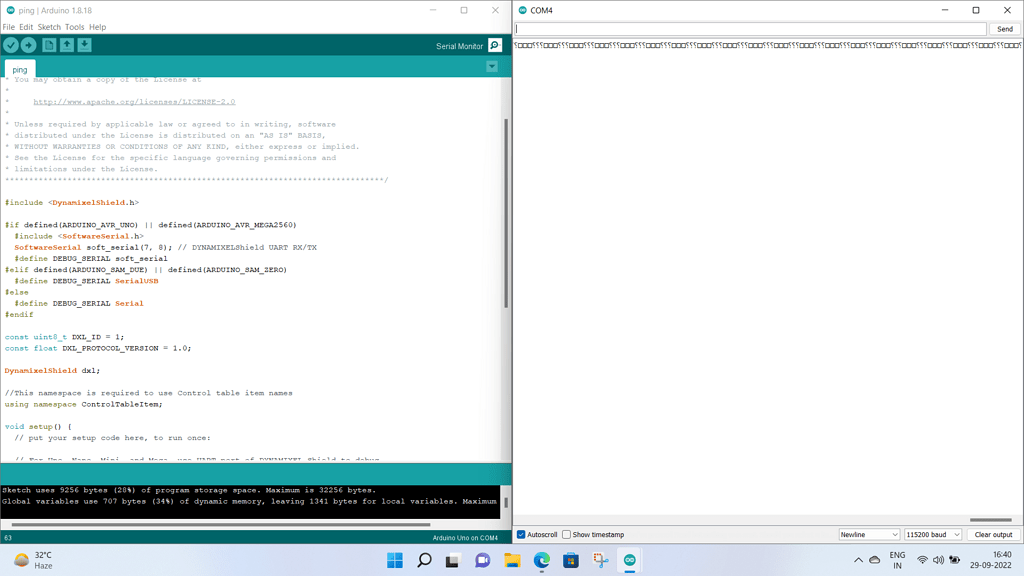The image size is (1024, 576).
Task: Click the Clear output button
Action: (x=993, y=535)
